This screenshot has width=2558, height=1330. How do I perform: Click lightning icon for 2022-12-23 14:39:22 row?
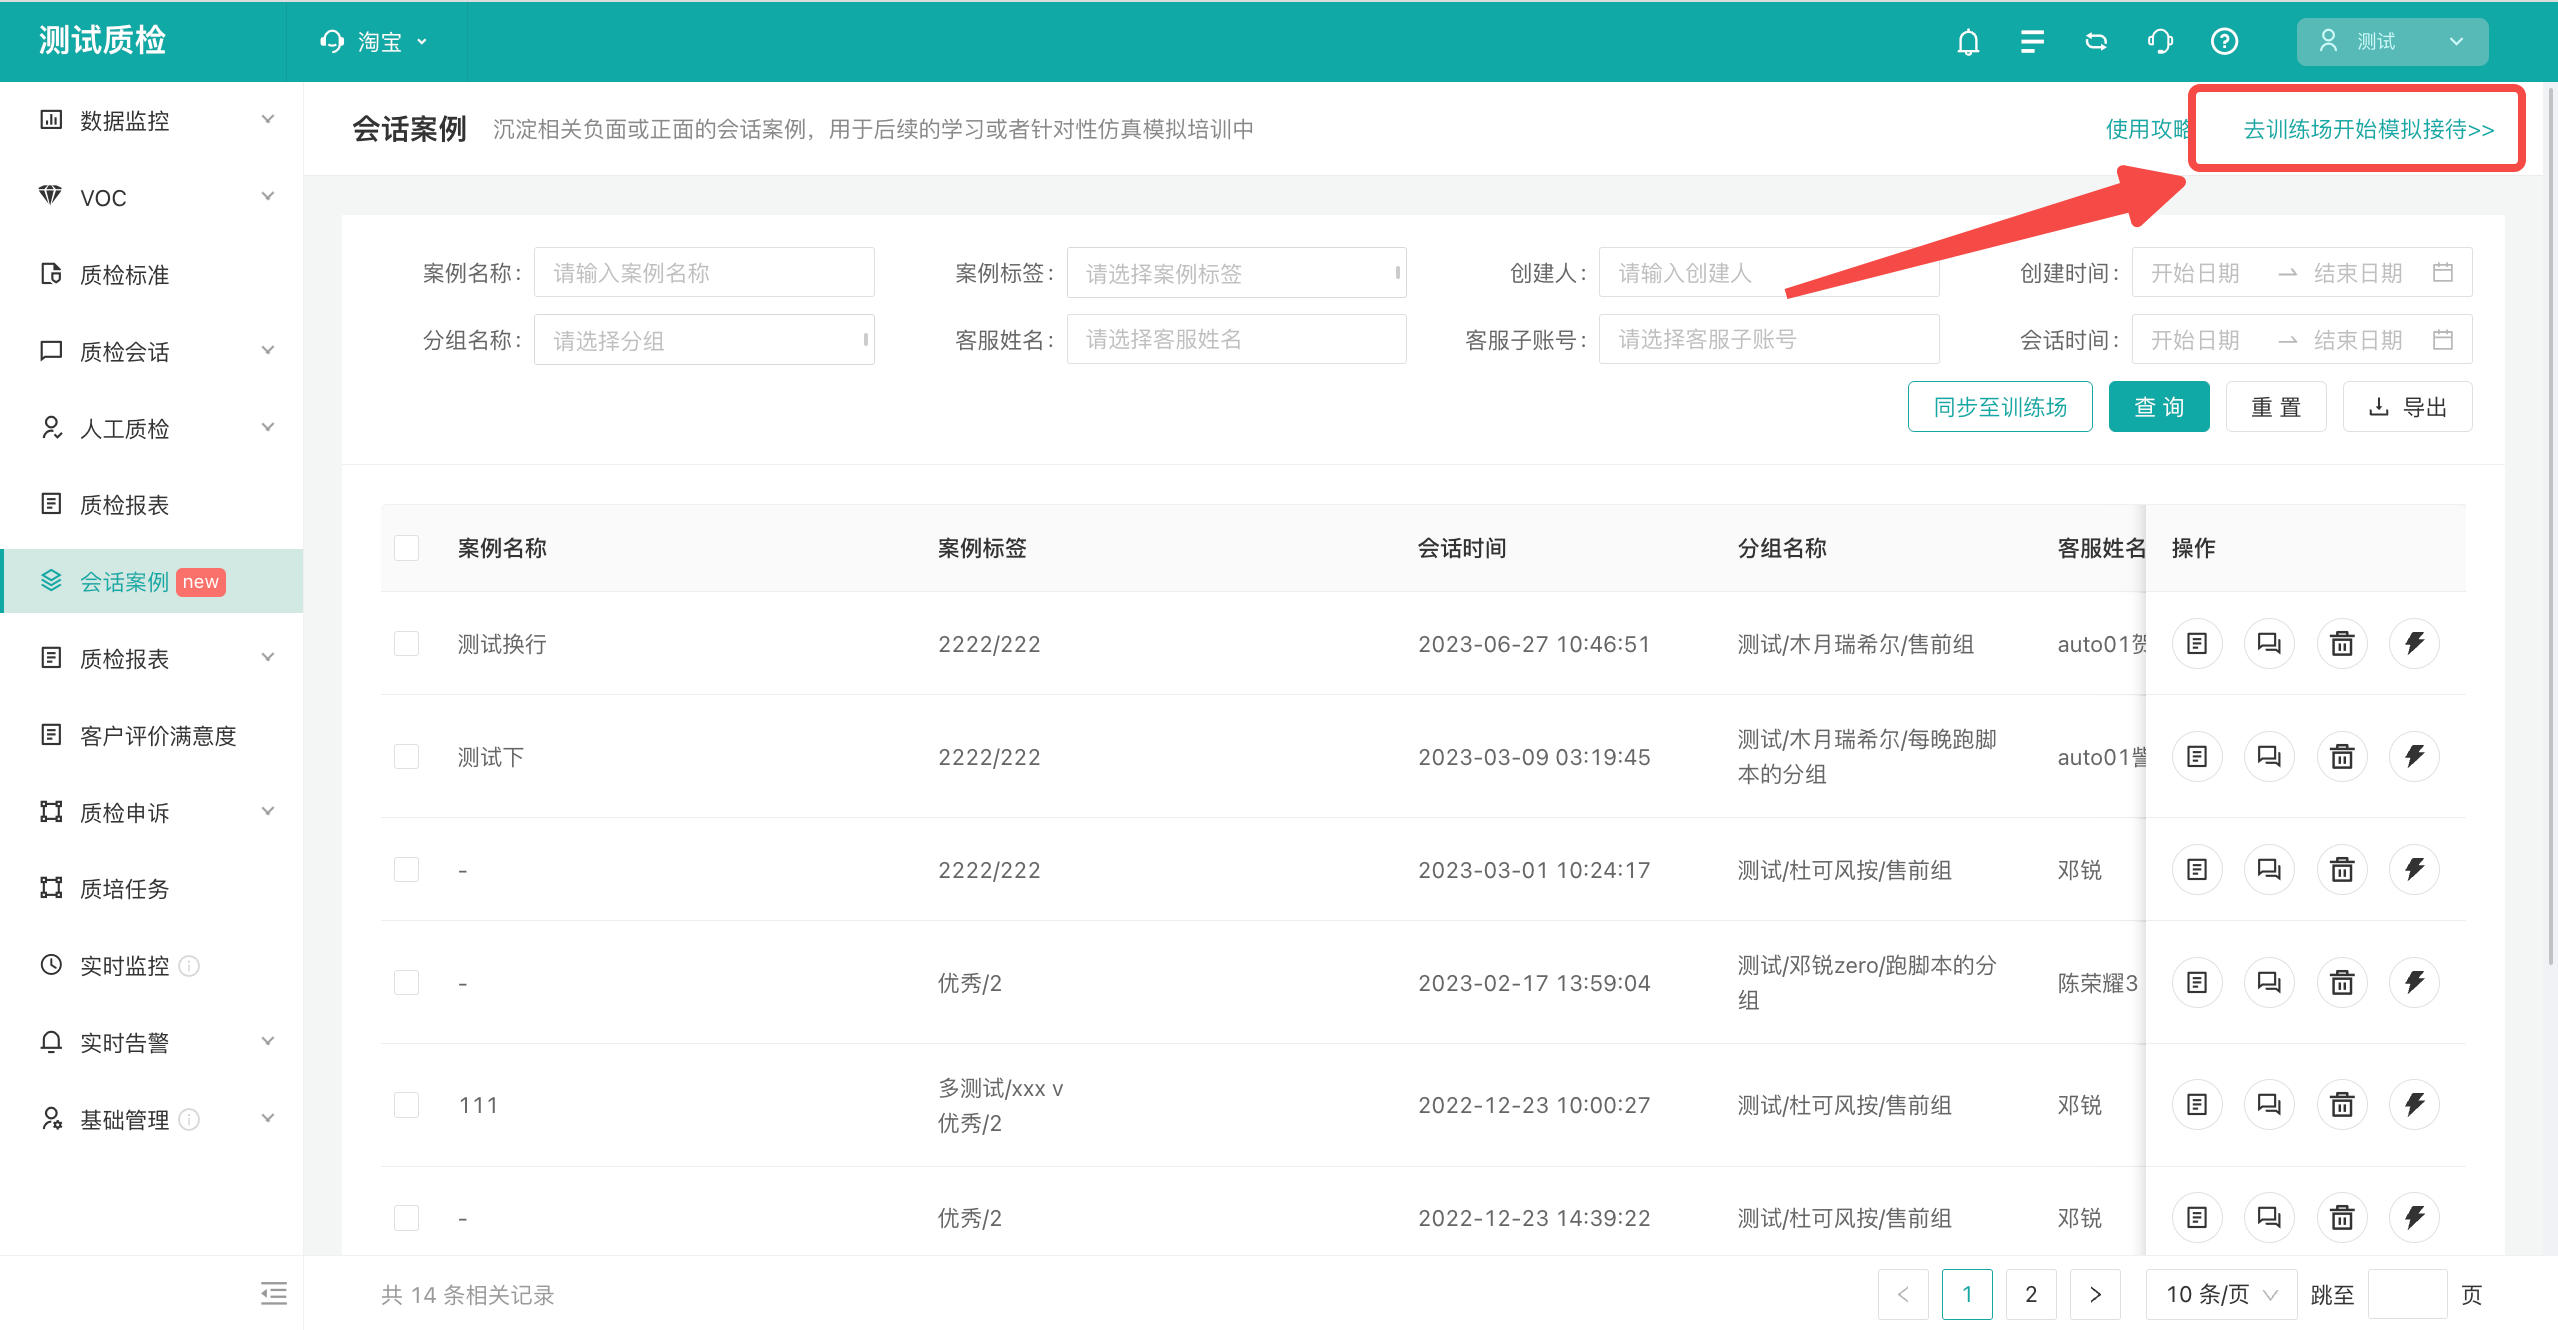(2414, 1217)
